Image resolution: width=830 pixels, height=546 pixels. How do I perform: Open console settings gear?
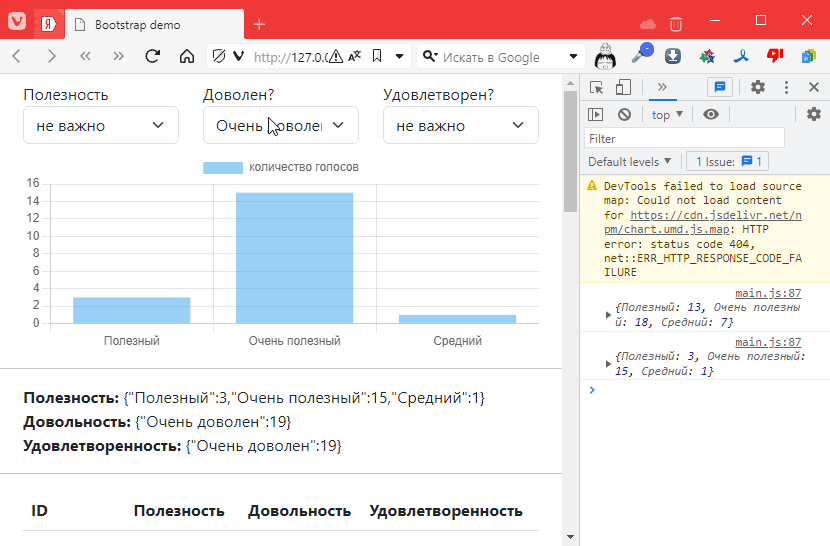click(x=814, y=115)
